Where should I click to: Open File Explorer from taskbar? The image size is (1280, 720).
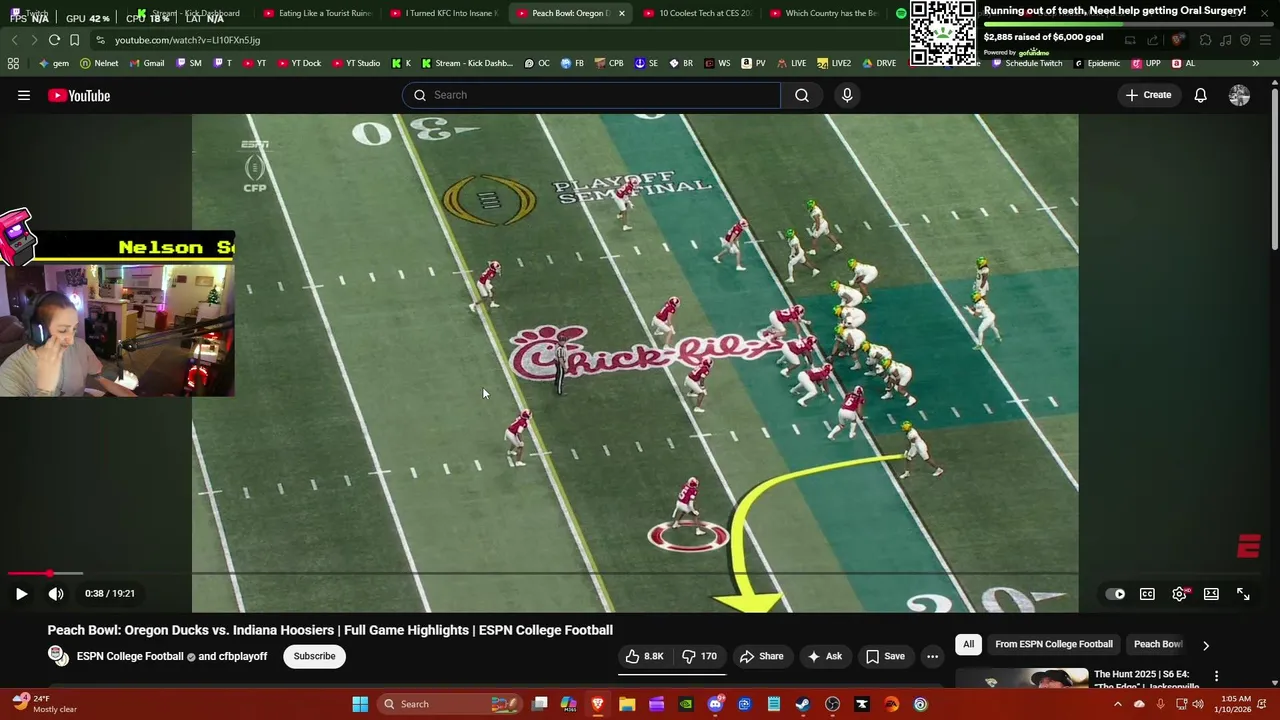(627, 704)
